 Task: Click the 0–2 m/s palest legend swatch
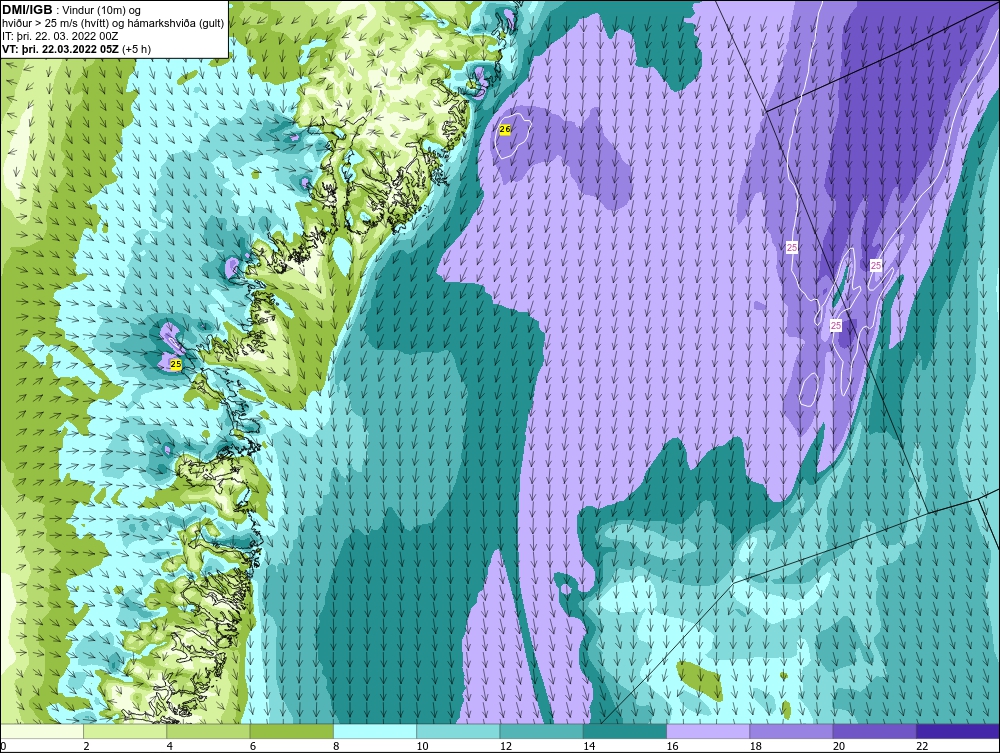tap(41, 731)
